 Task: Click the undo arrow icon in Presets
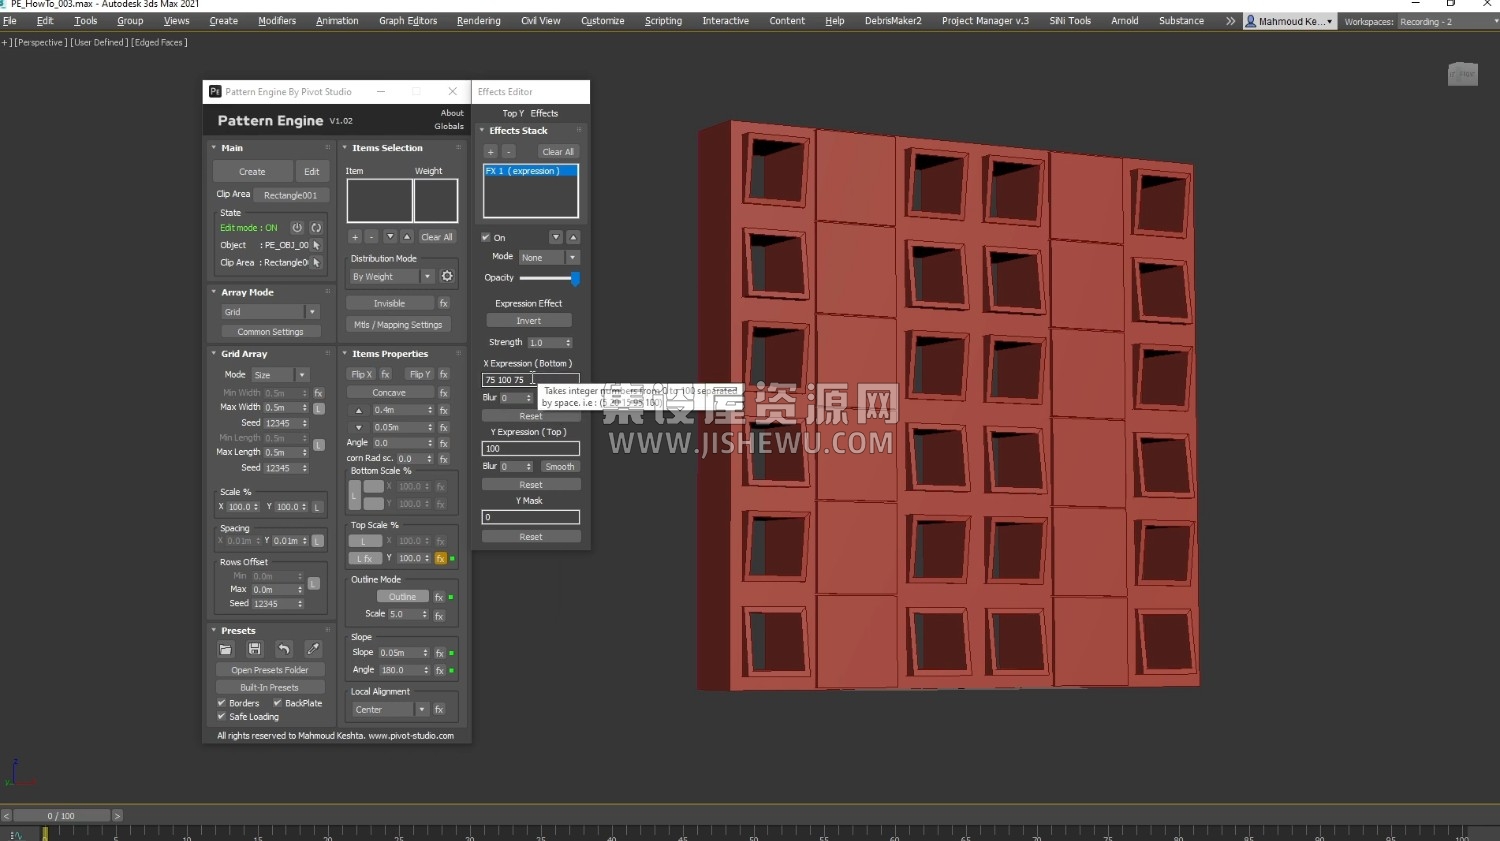point(284,649)
